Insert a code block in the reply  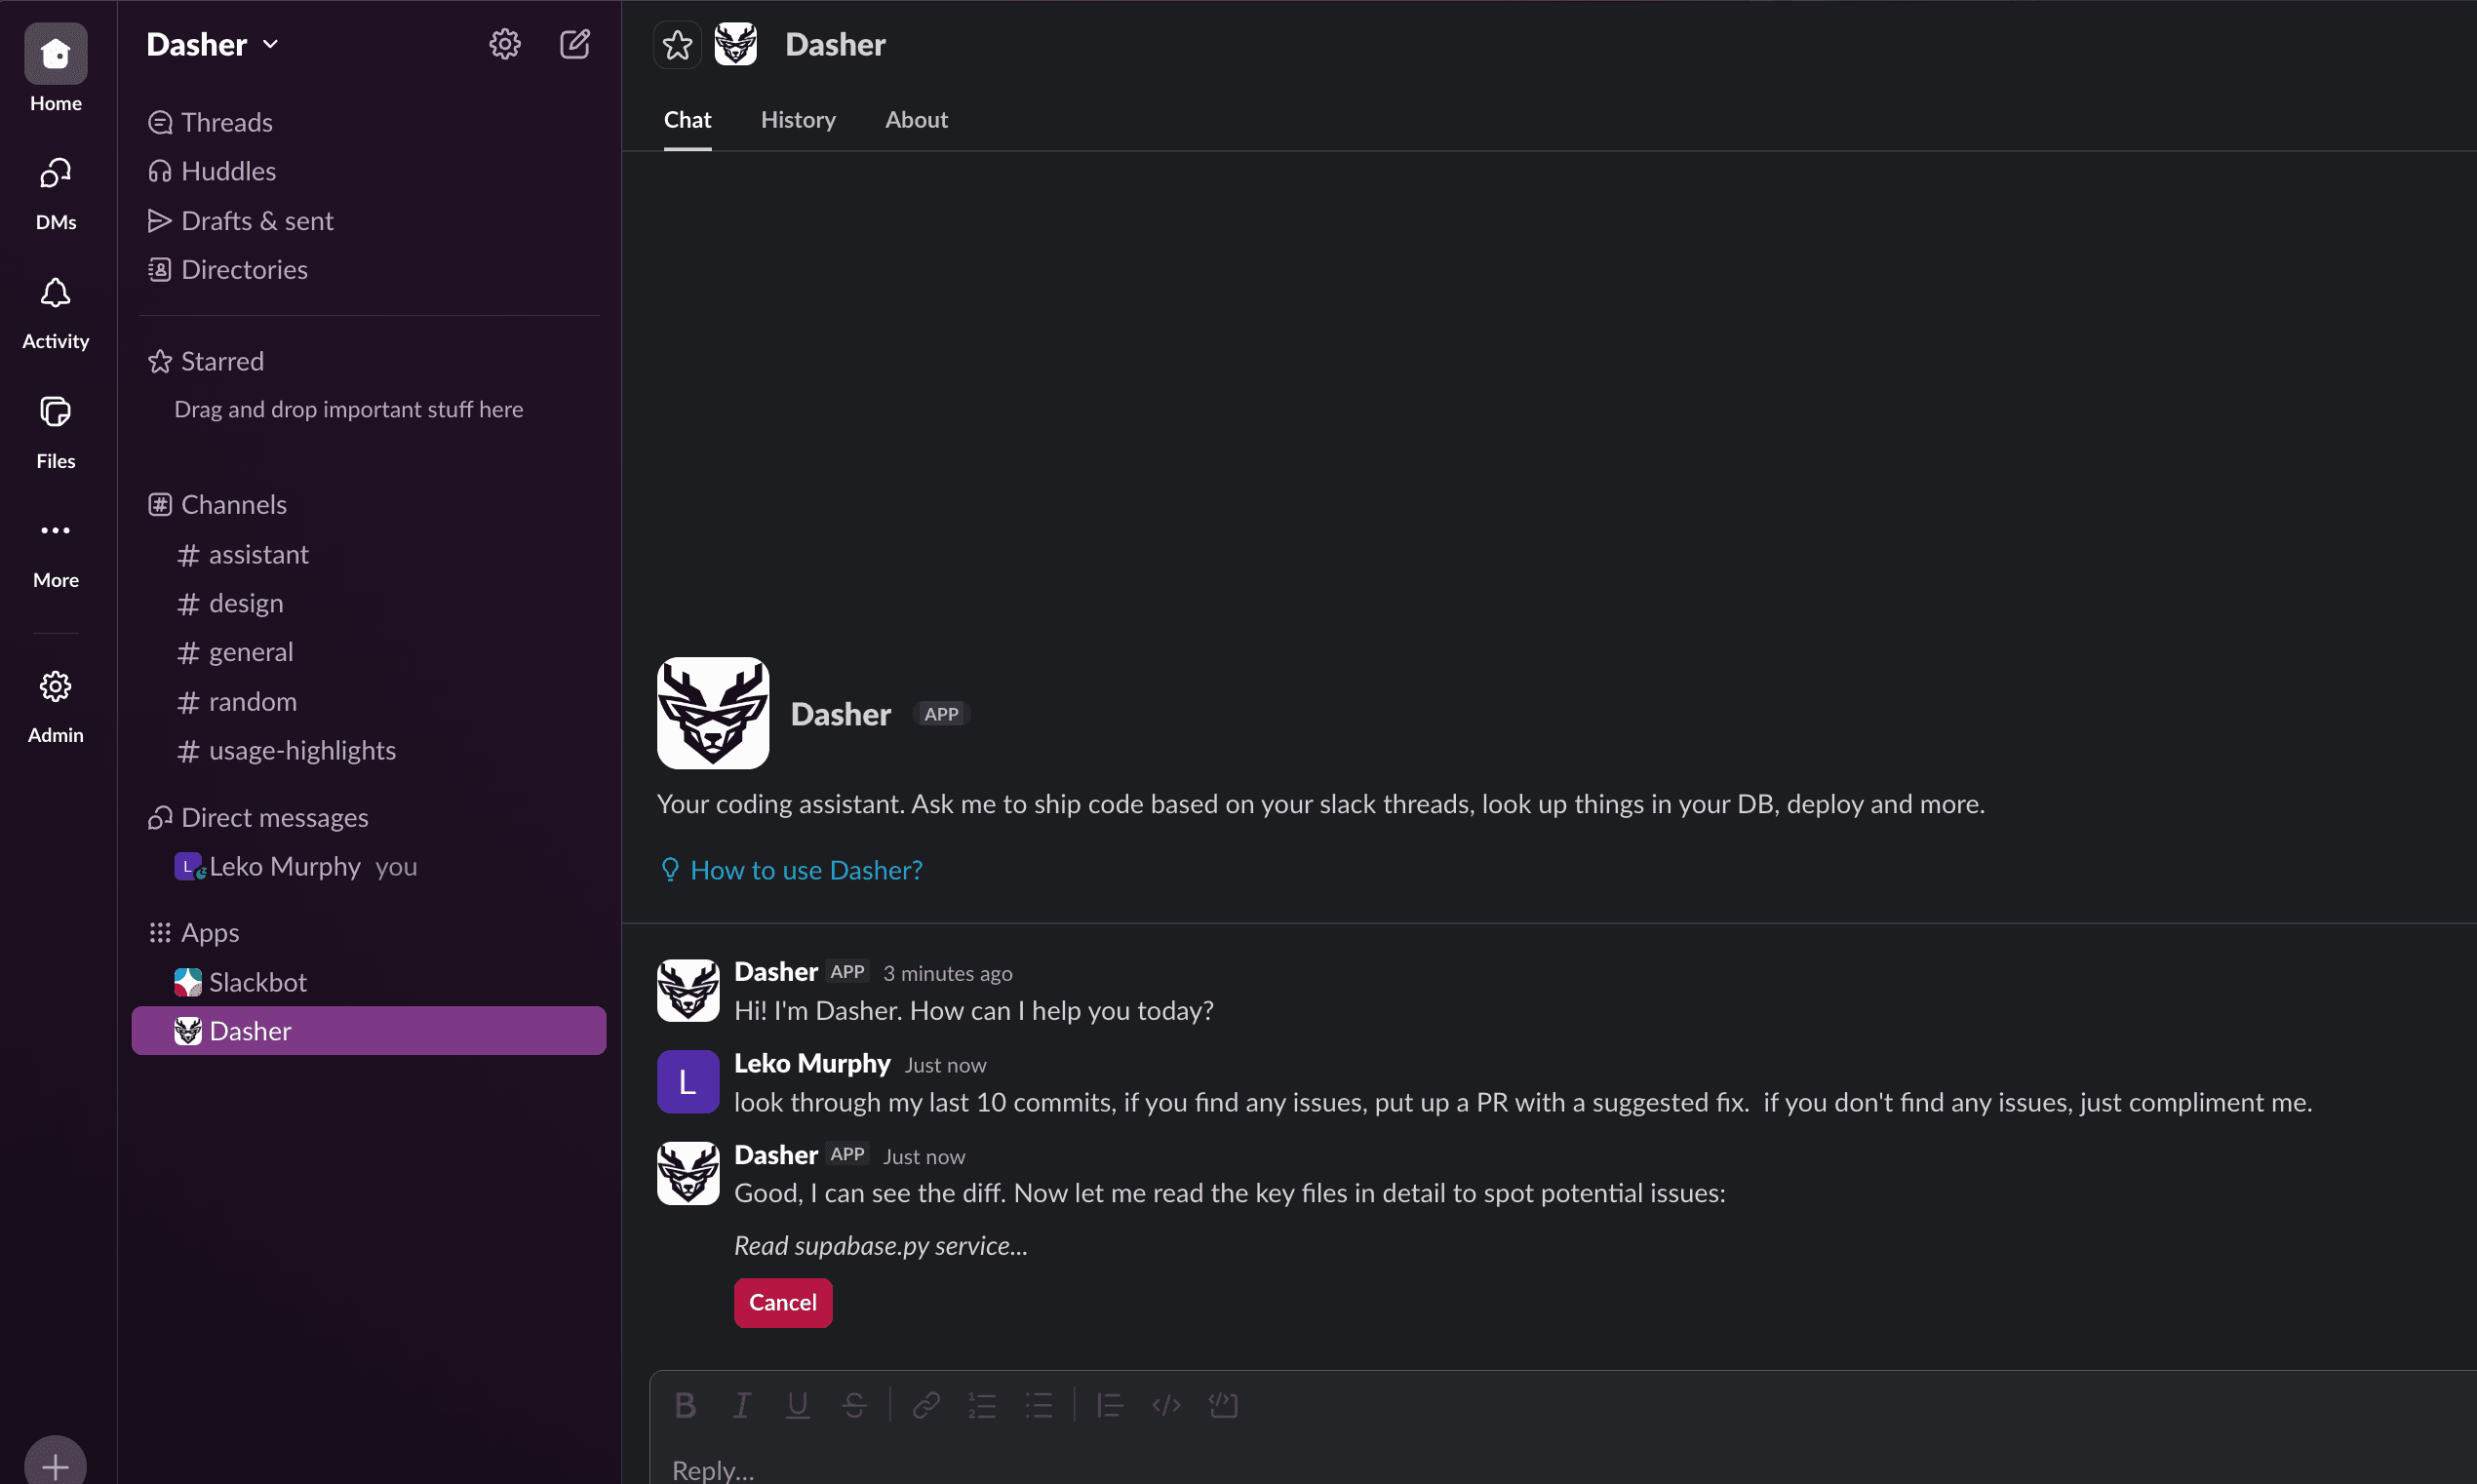(x=1222, y=1405)
